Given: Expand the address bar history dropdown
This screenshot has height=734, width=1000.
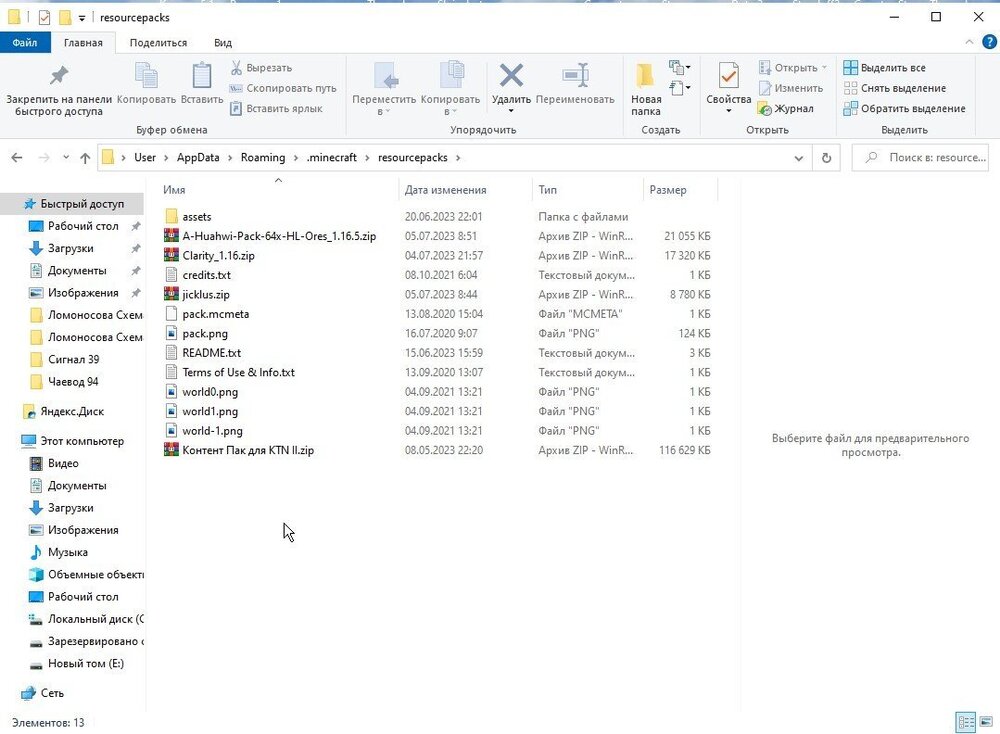Looking at the screenshot, I should (x=798, y=158).
